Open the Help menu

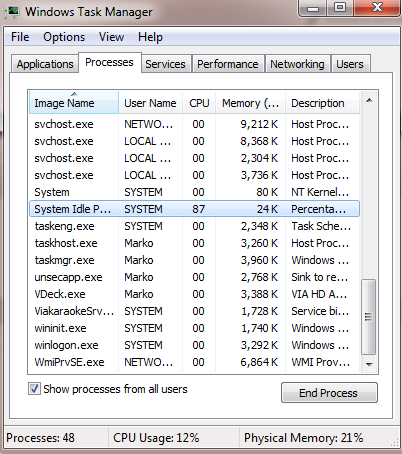click(150, 37)
